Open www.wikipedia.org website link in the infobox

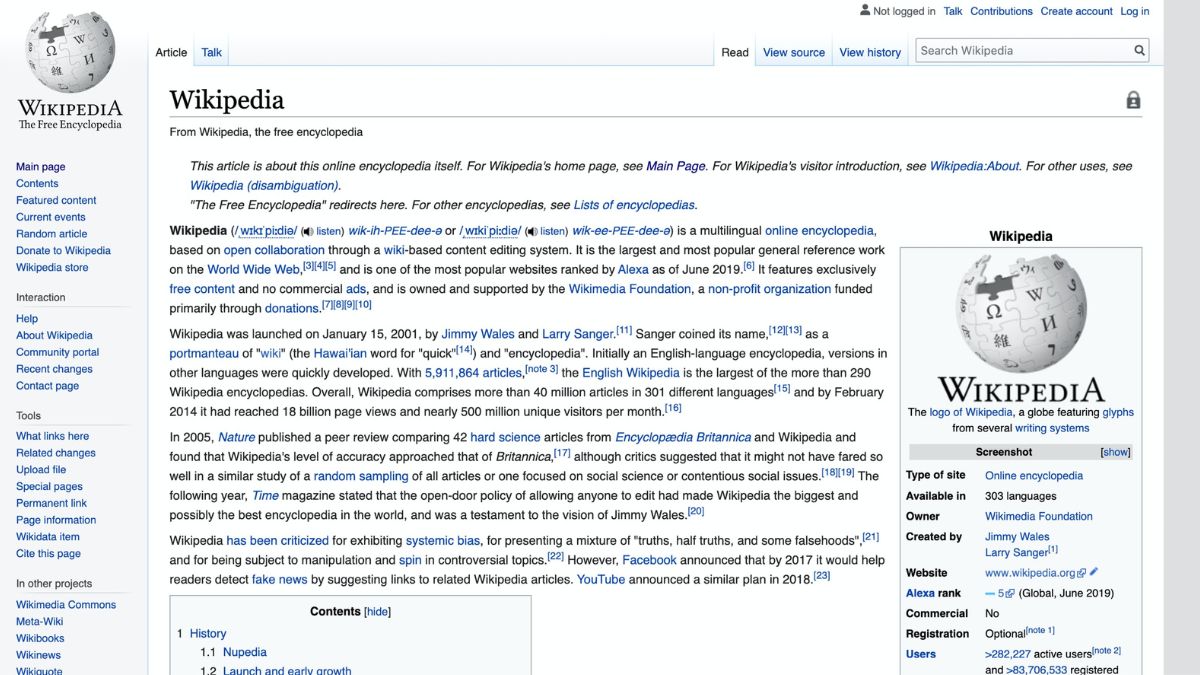coord(1030,573)
